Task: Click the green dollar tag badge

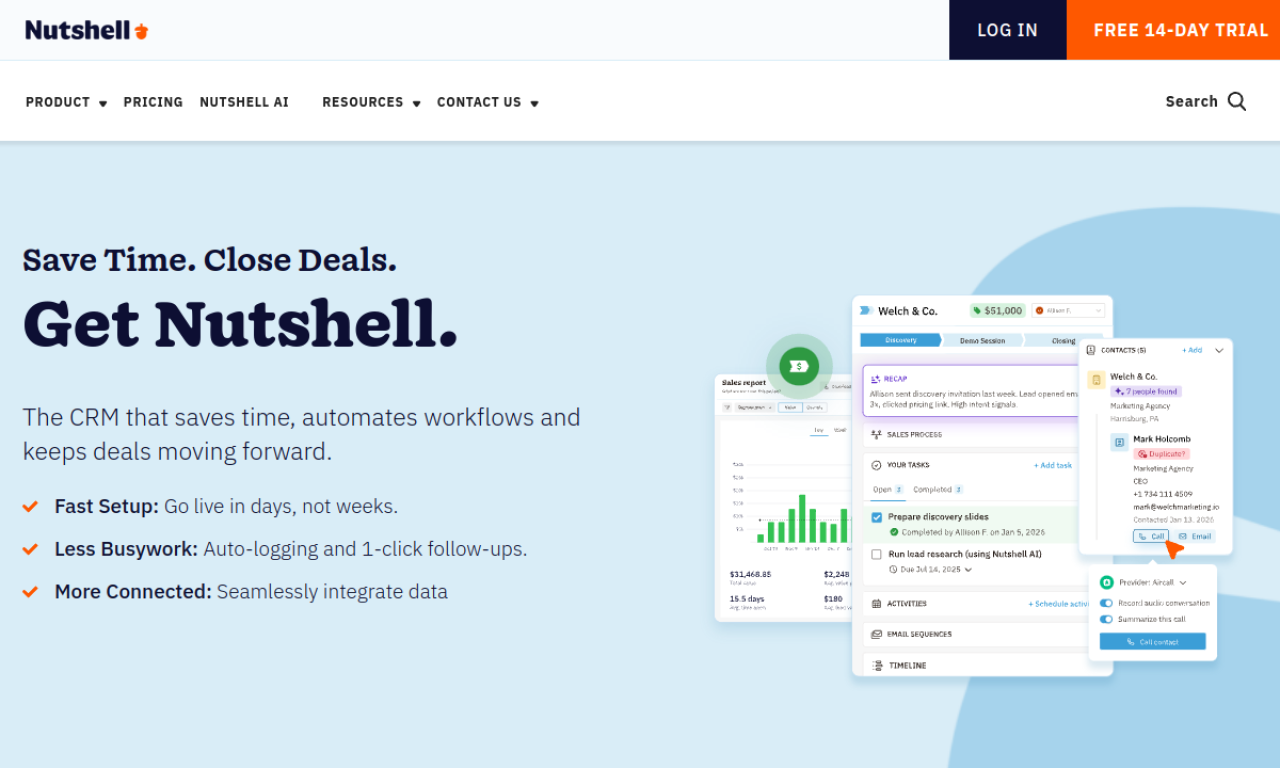Action: (x=798, y=366)
